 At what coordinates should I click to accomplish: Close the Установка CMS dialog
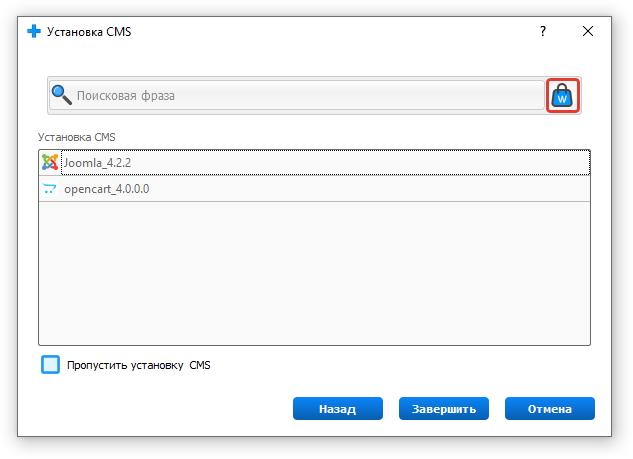(588, 31)
